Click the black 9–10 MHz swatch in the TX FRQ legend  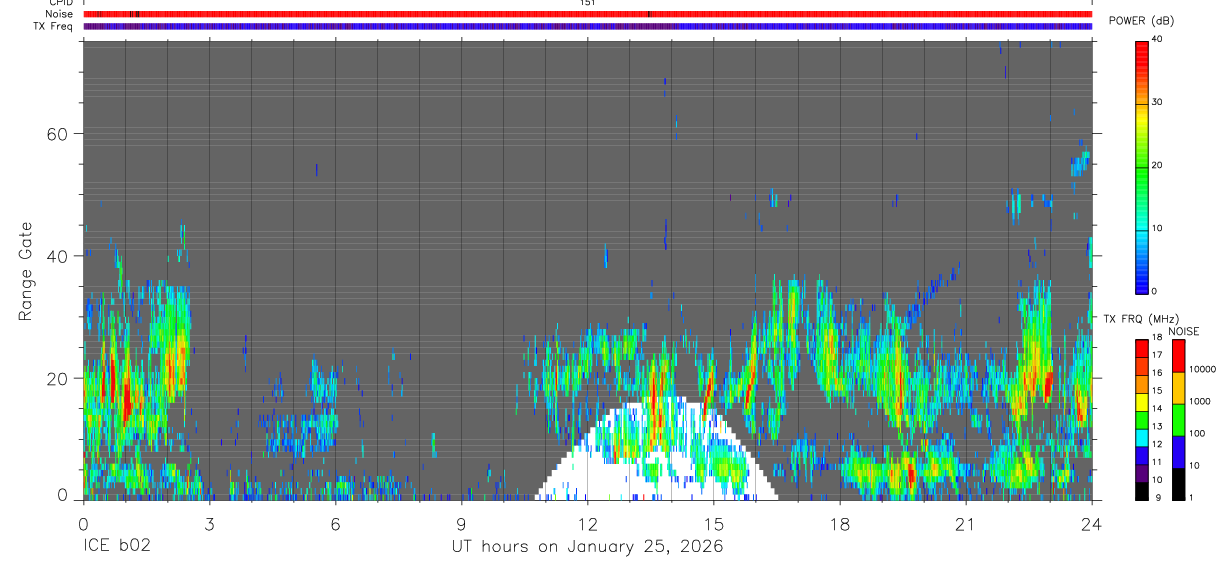[x=1142, y=490]
